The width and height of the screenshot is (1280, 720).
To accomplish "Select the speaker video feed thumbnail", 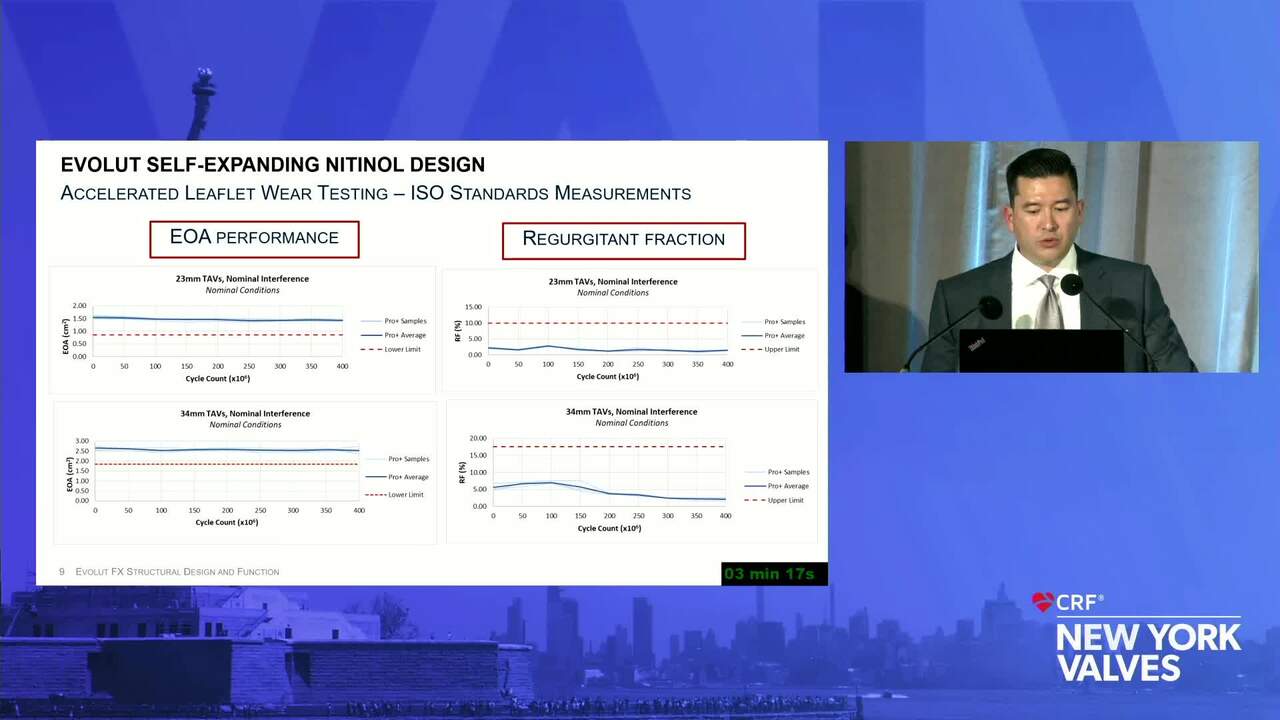I will 1051,257.
